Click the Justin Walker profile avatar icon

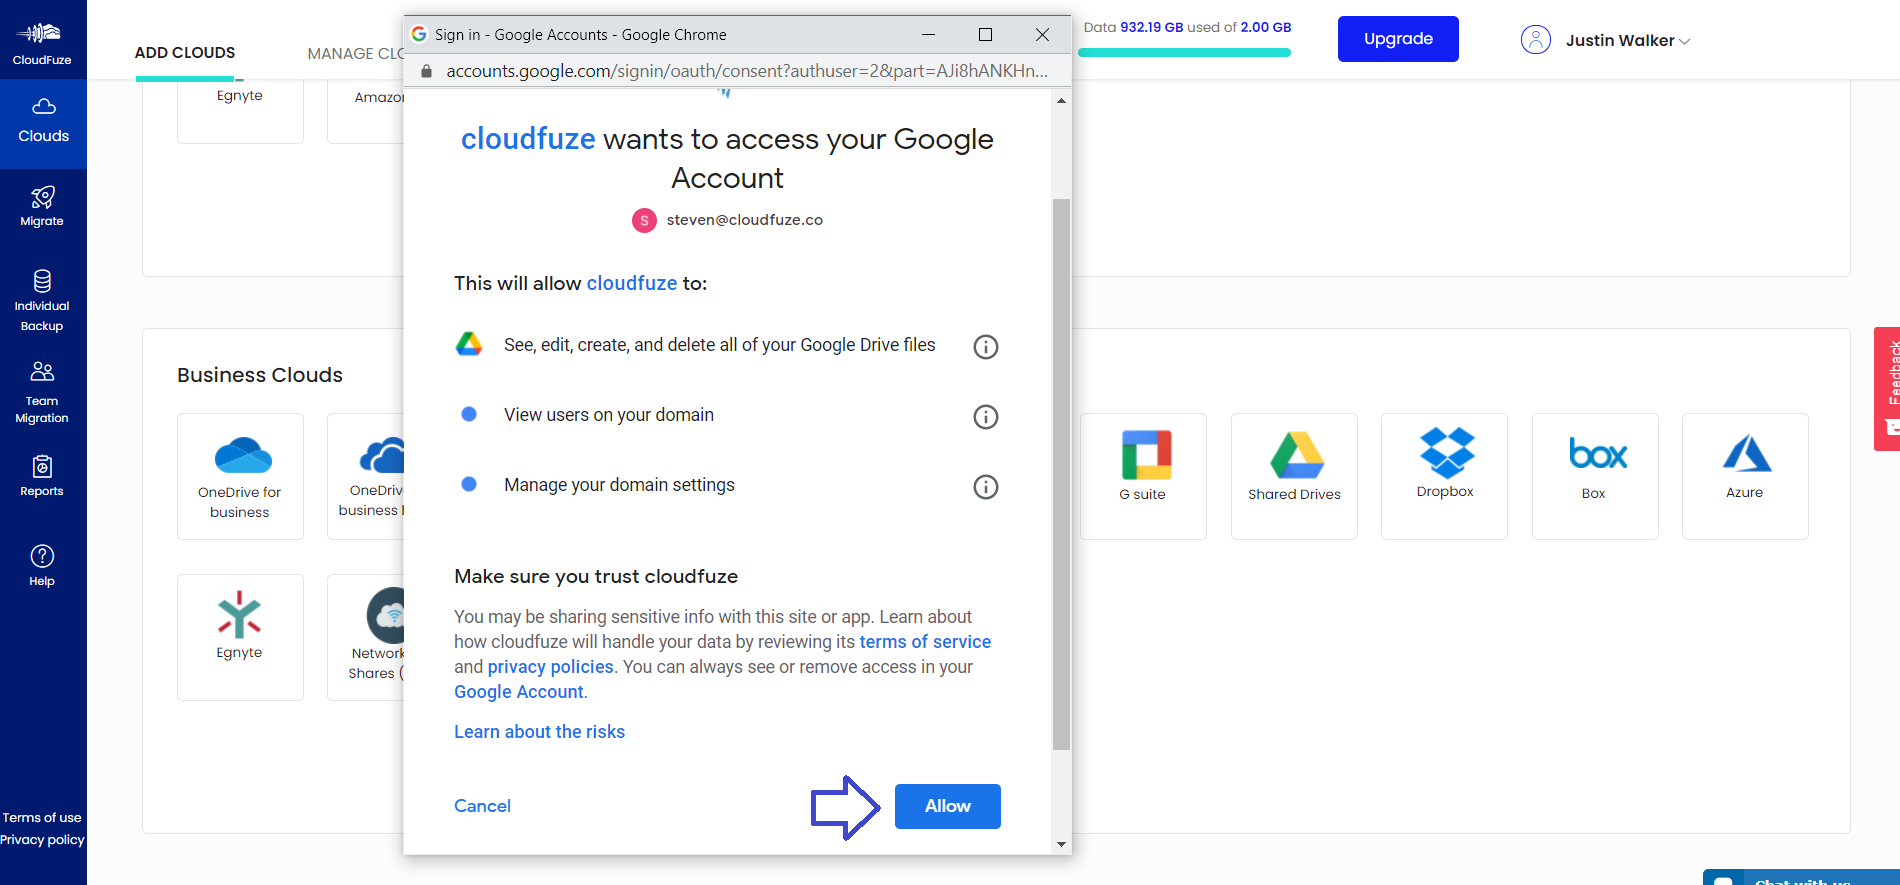pos(1535,40)
